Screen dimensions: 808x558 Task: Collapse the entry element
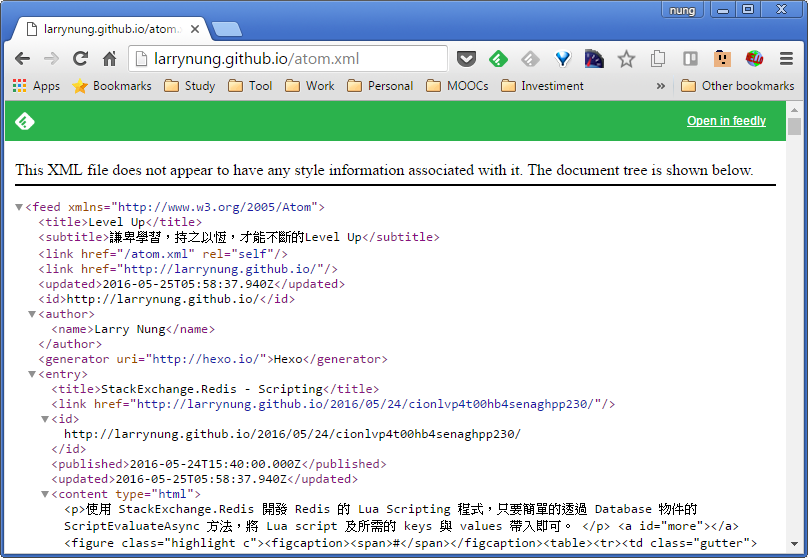32,375
